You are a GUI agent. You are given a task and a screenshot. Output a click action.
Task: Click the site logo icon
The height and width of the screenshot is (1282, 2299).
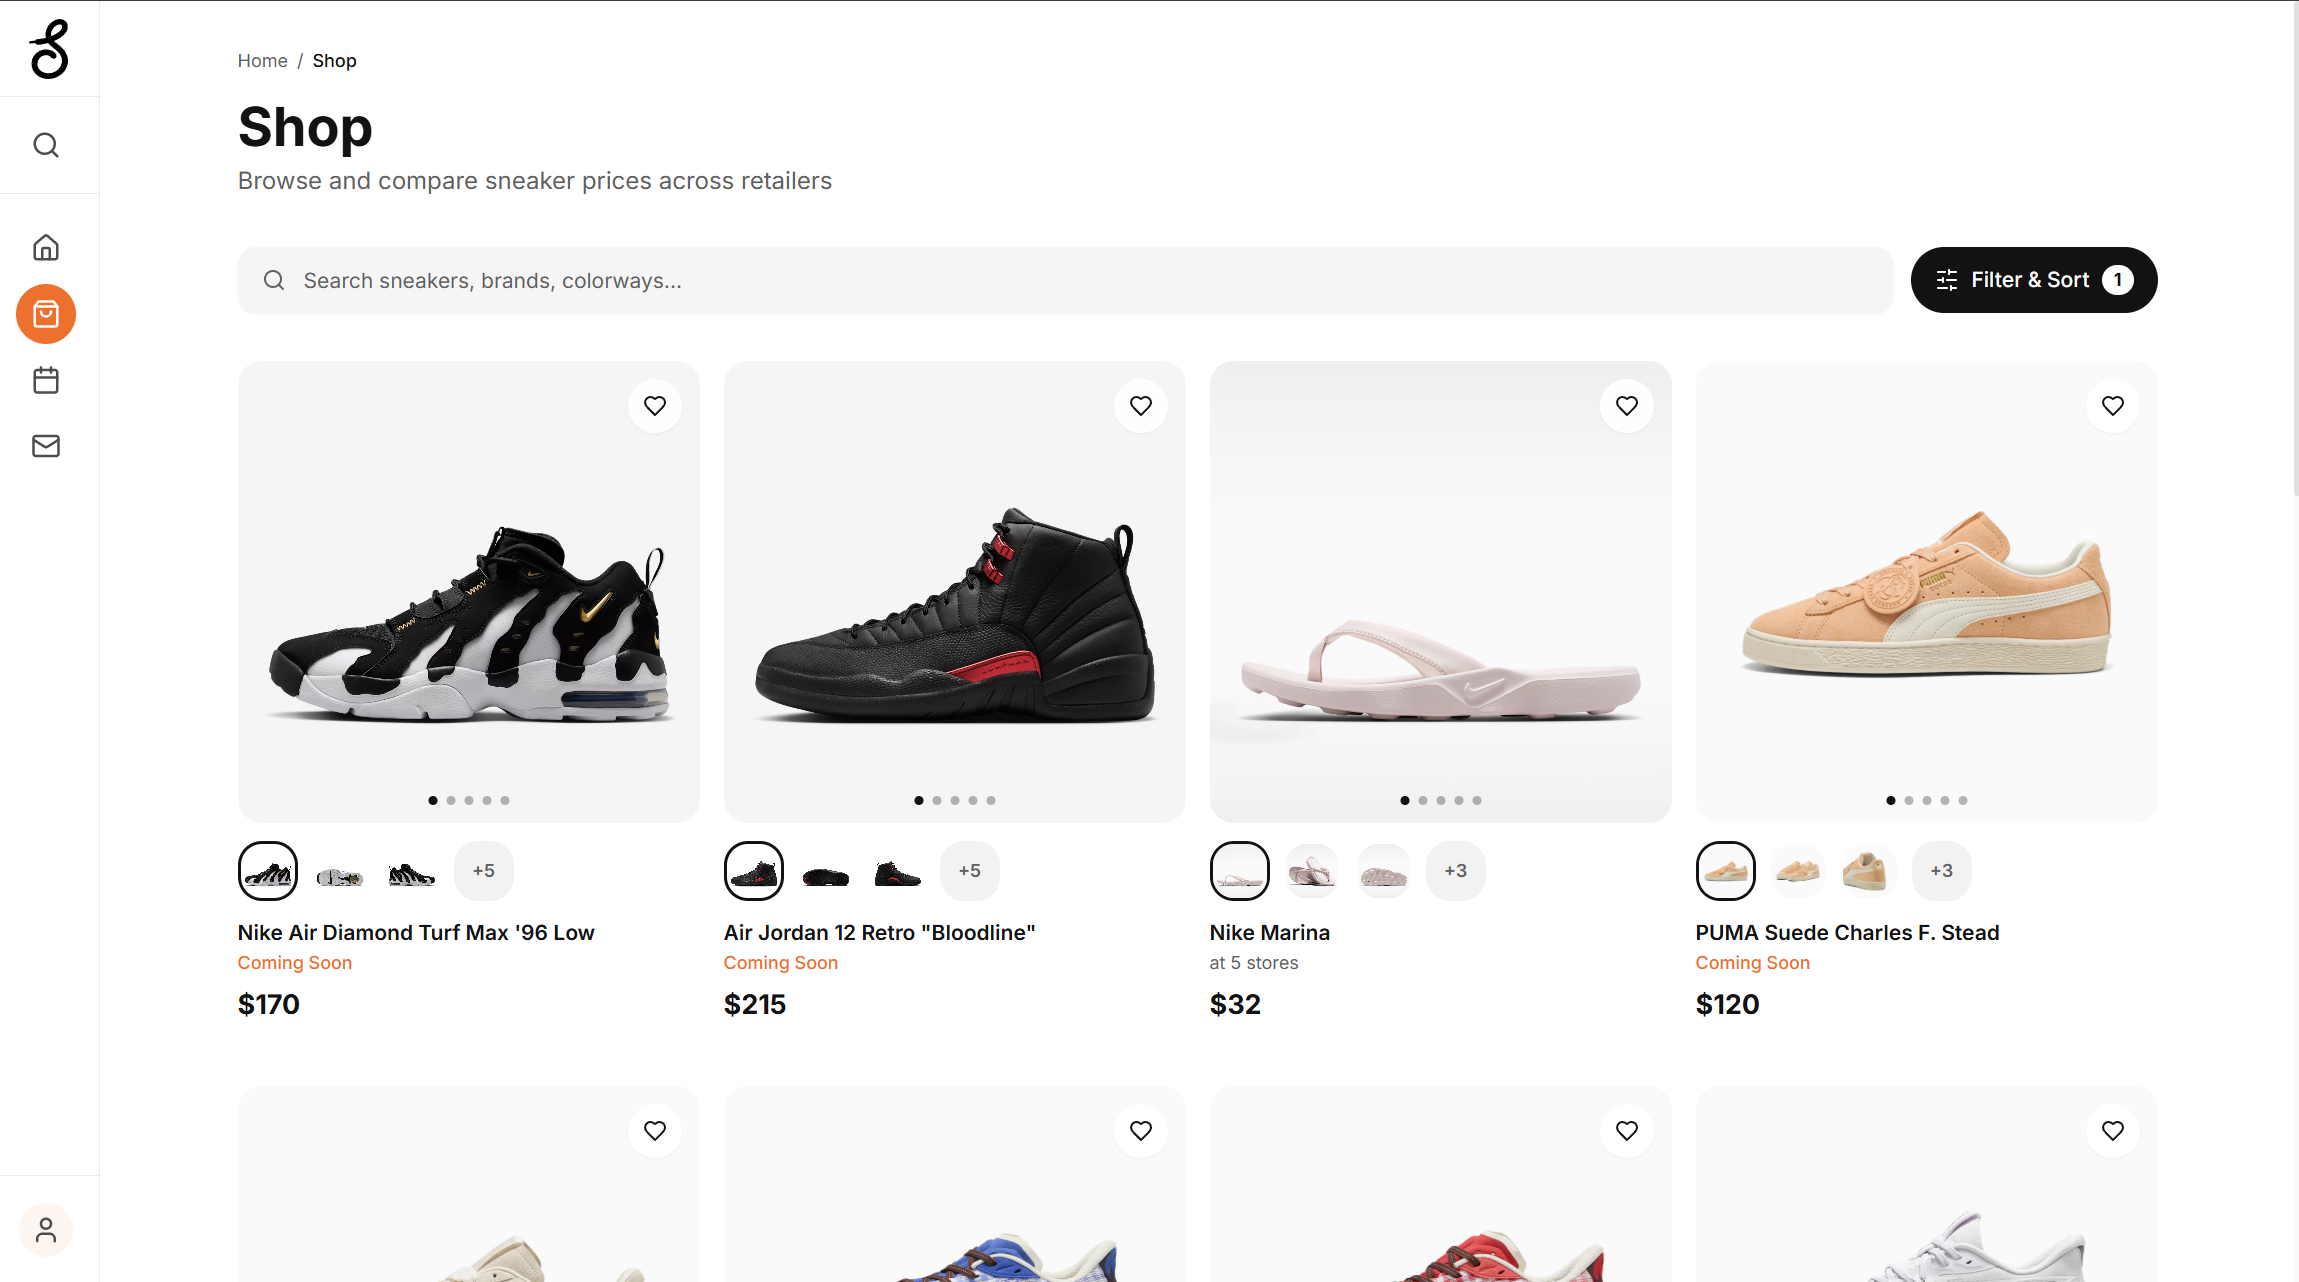[x=49, y=49]
